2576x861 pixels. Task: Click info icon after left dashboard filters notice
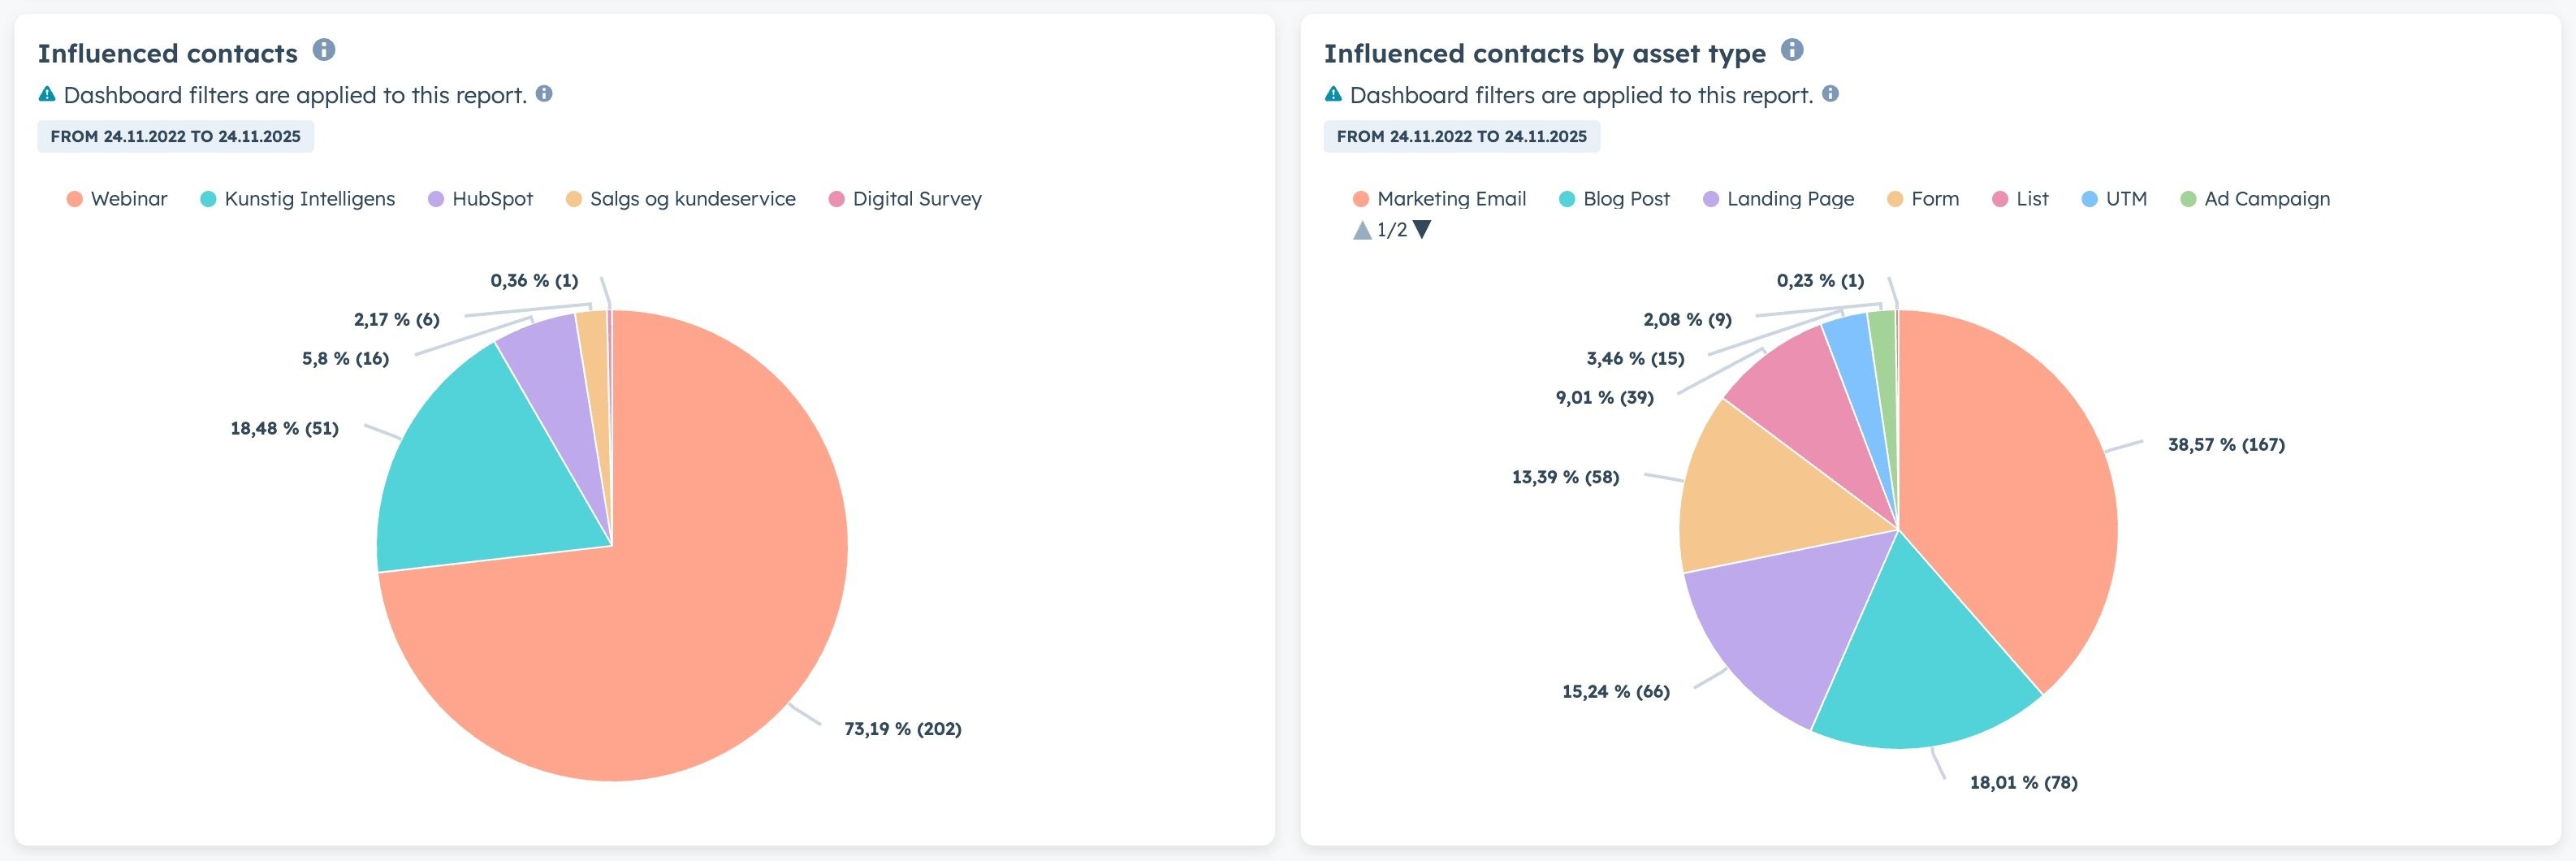pos(544,94)
